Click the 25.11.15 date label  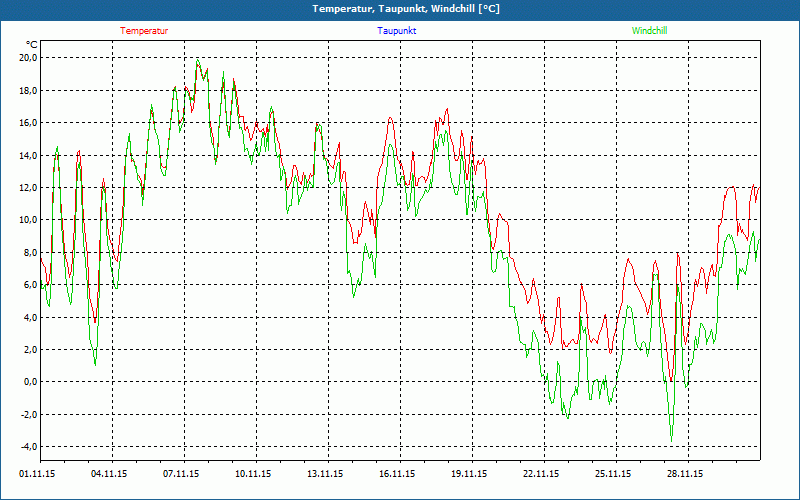pyautogui.click(x=613, y=474)
